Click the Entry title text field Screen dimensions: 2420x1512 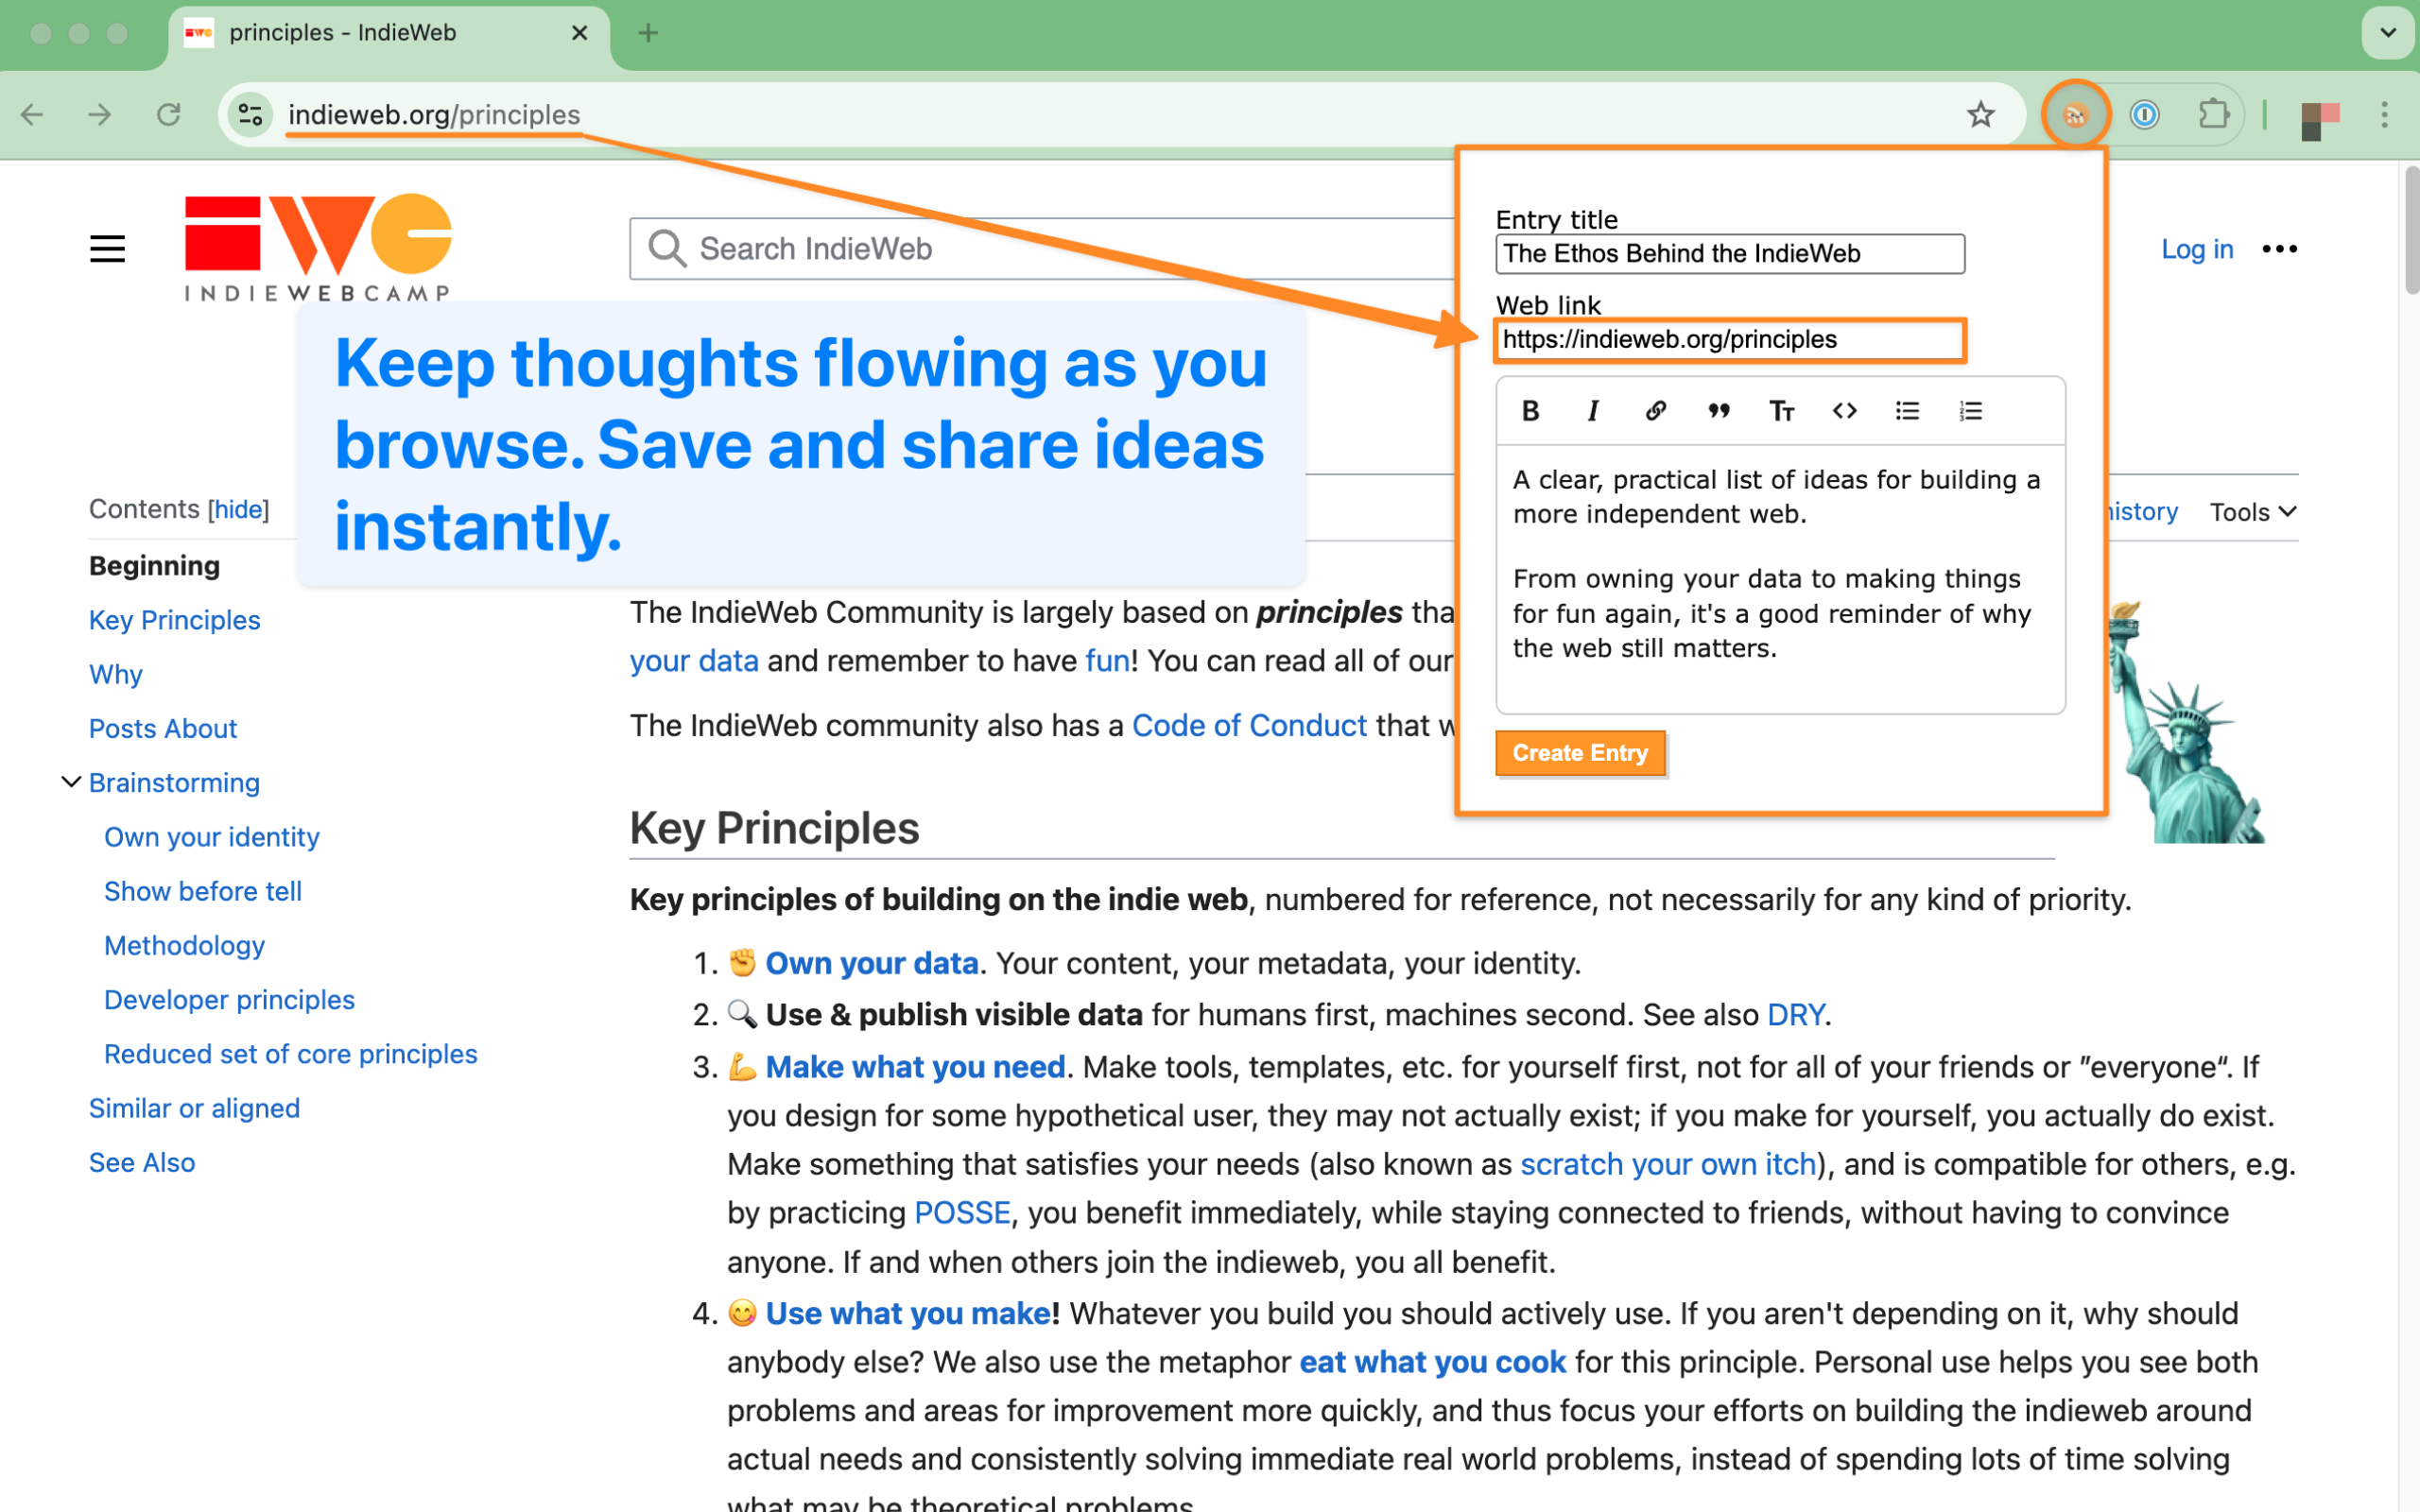pyautogui.click(x=1729, y=254)
